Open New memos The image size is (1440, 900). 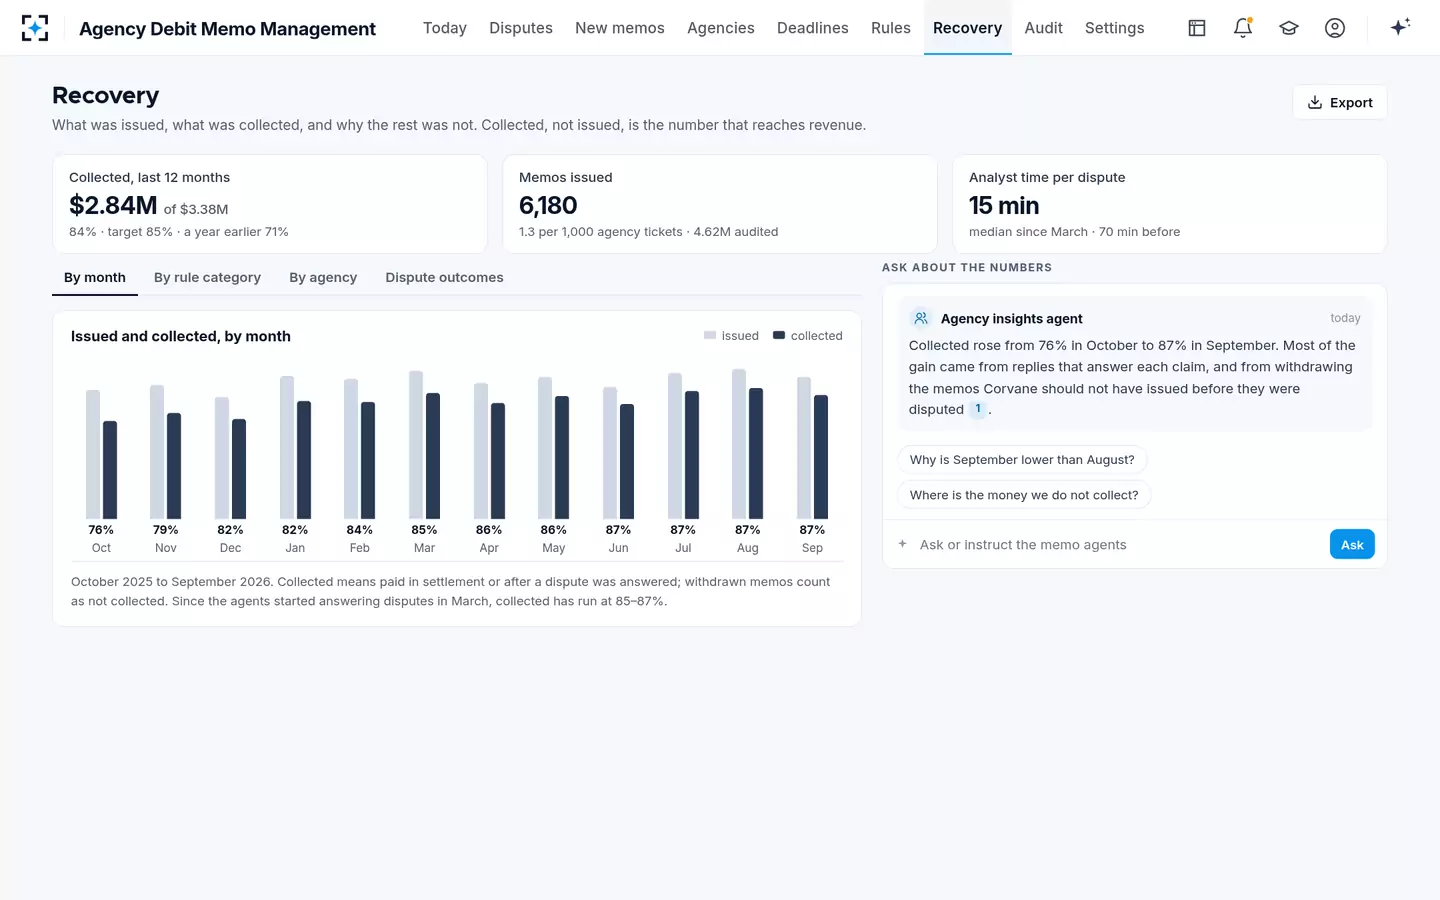(620, 28)
